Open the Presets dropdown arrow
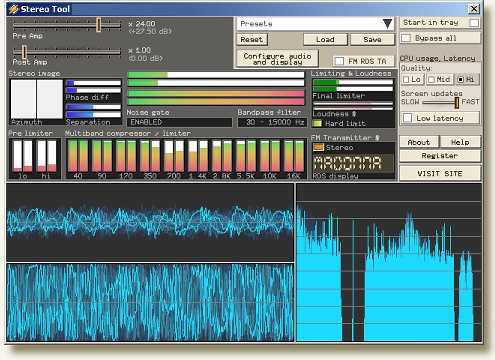 [x=387, y=24]
